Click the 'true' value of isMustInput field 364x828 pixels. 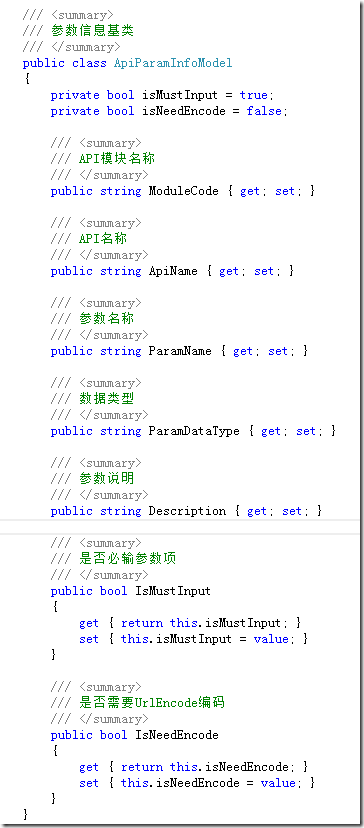click(253, 95)
